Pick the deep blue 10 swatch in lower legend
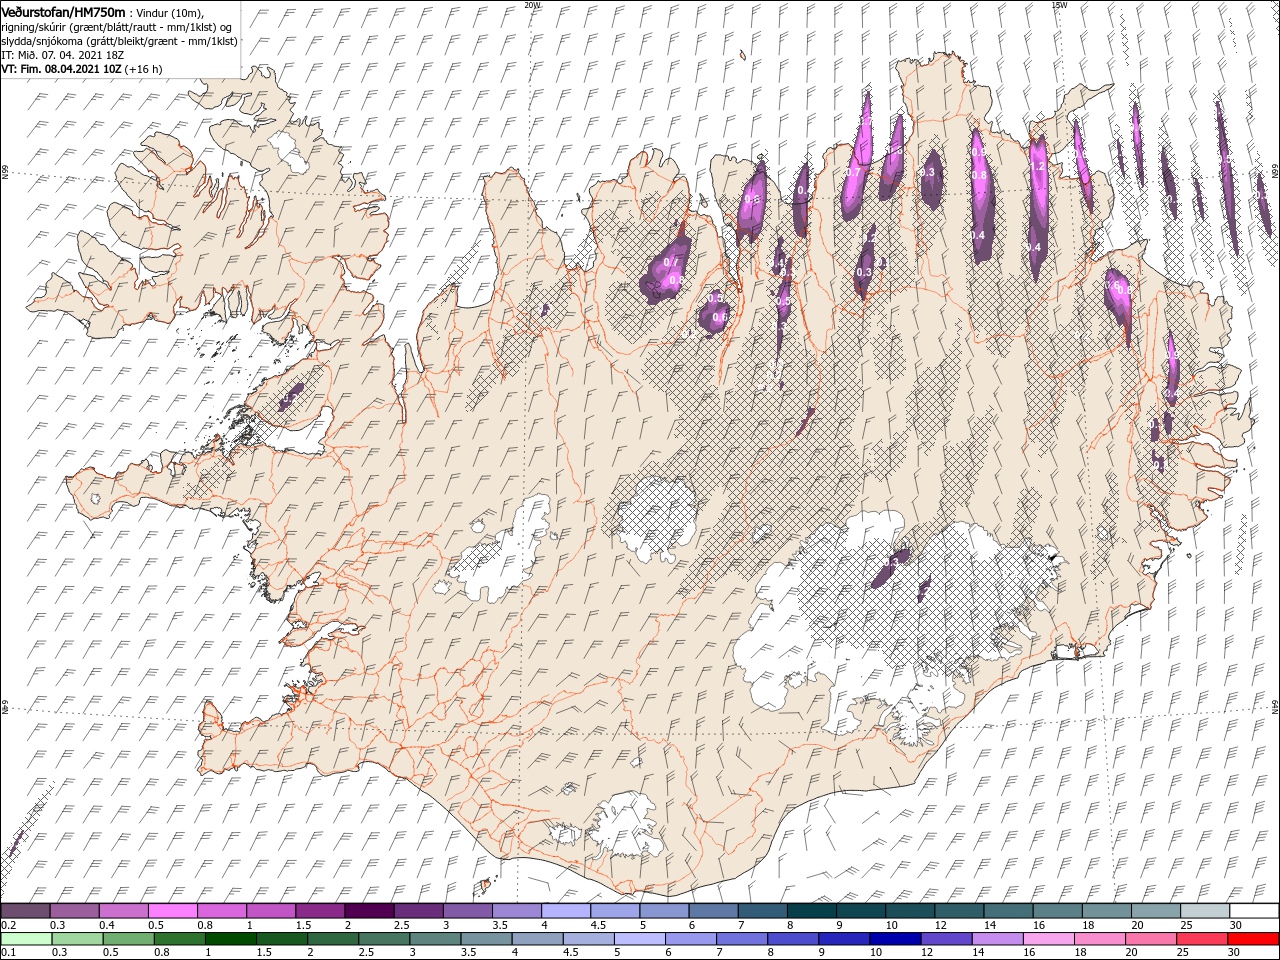The width and height of the screenshot is (1280, 960). pyautogui.click(x=895, y=939)
